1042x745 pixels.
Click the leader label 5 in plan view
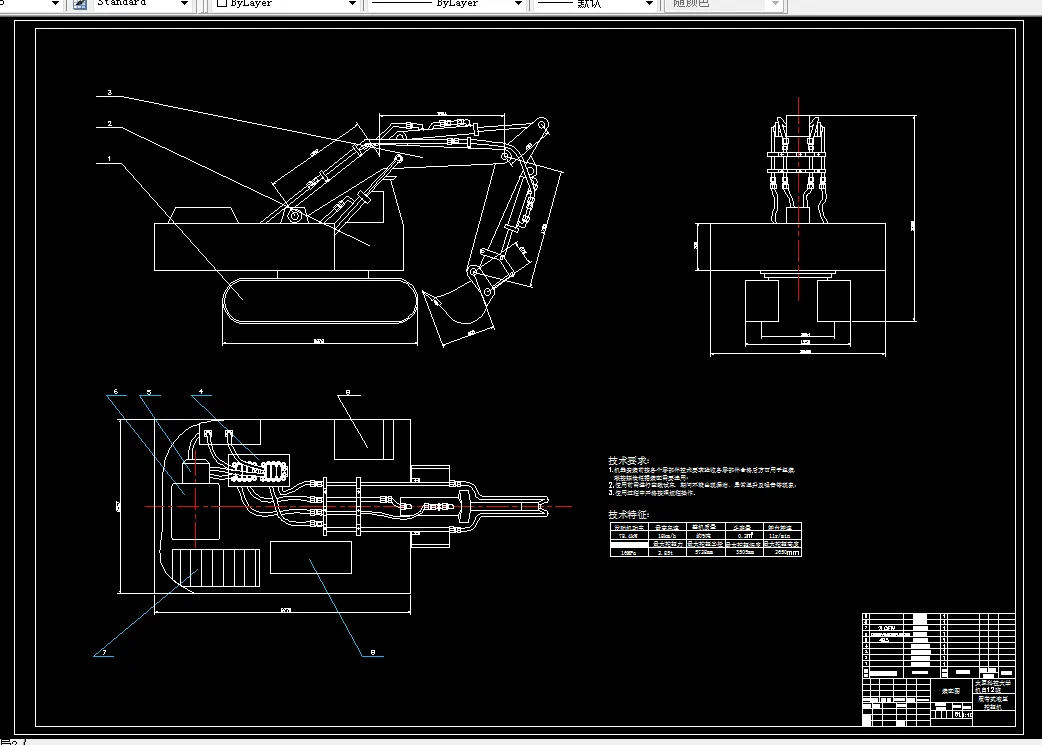149,391
